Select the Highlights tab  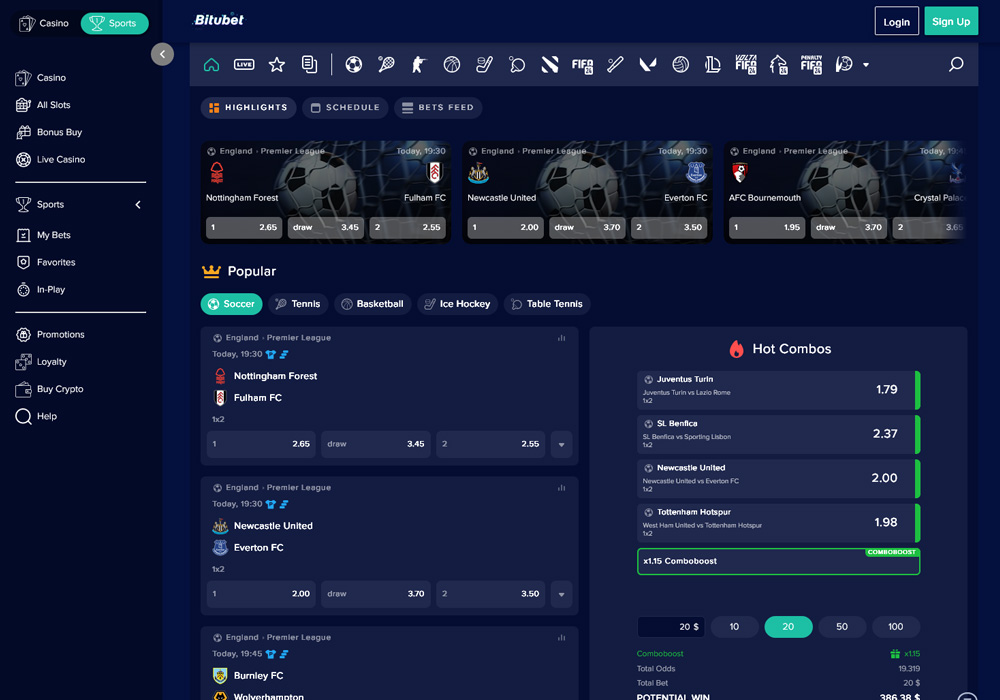(x=249, y=108)
